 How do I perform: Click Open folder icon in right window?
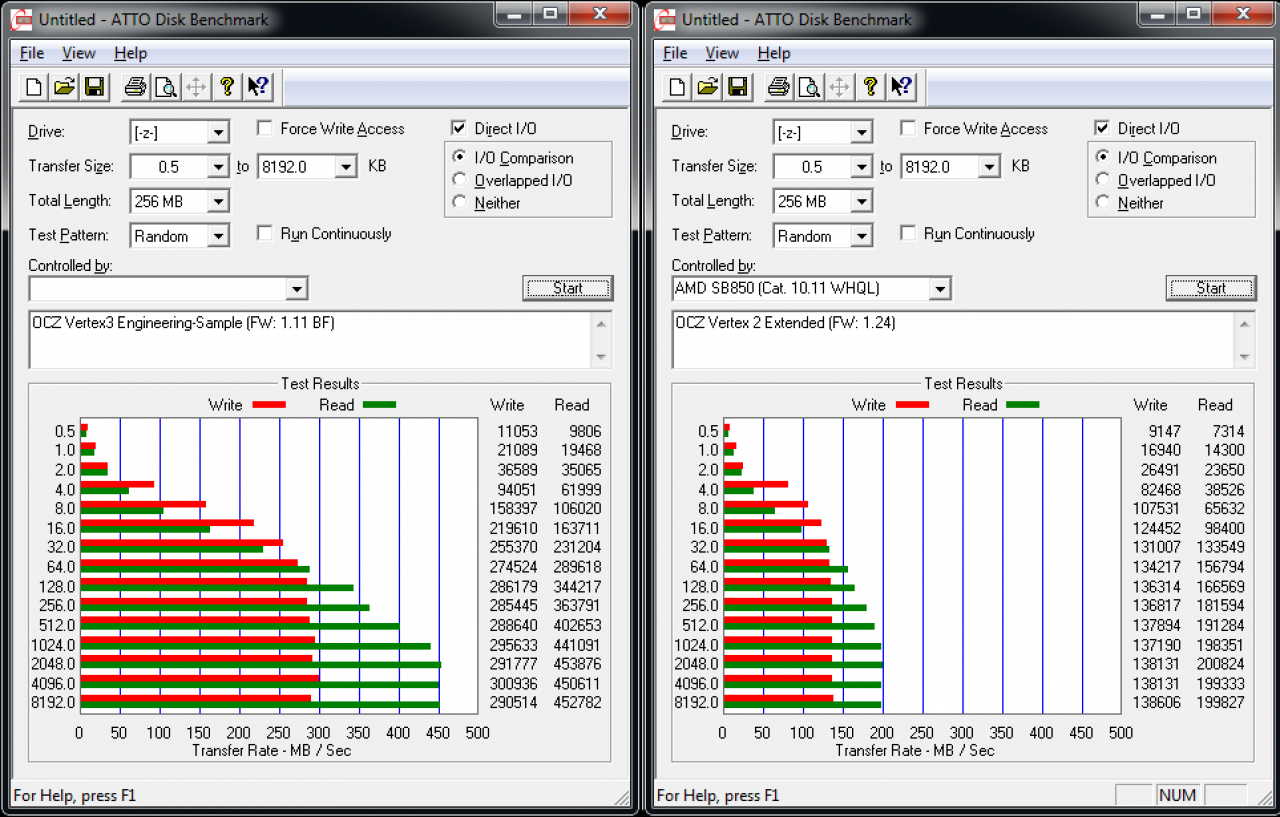pyautogui.click(x=708, y=87)
